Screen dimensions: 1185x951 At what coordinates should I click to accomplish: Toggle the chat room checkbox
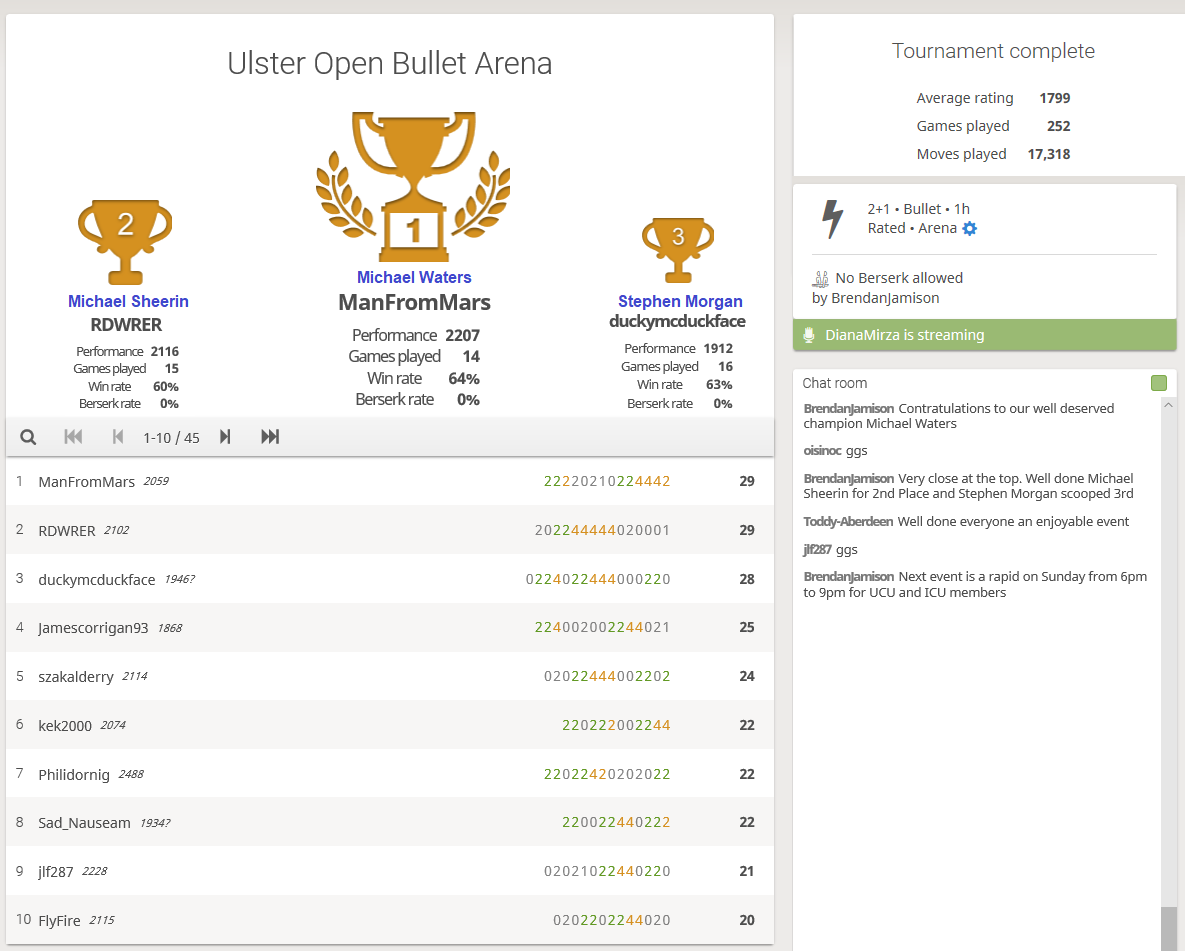point(1159,383)
